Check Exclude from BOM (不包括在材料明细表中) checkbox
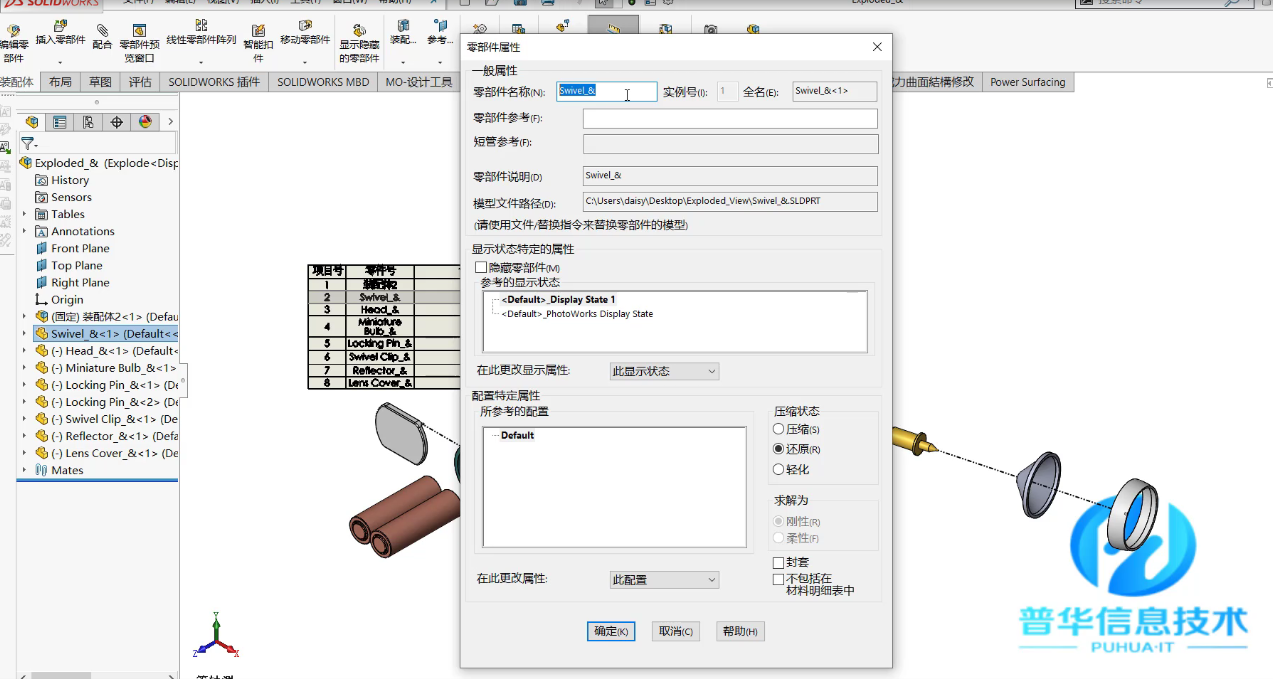Image resolution: width=1273 pixels, height=679 pixels. (x=779, y=579)
